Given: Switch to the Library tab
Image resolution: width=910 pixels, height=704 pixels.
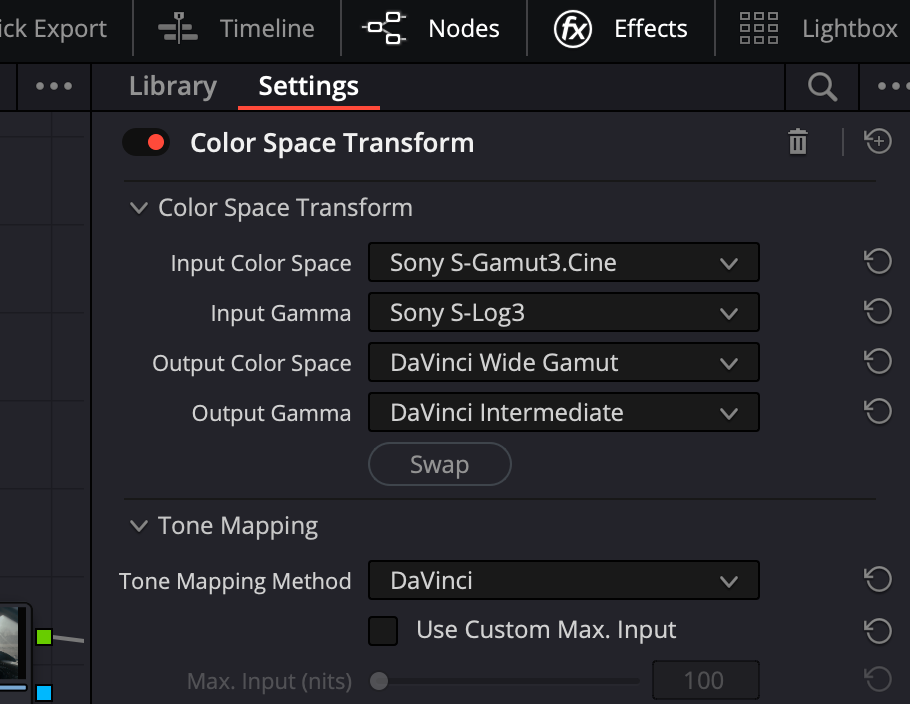Looking at the screenshot, I should click(172, 87).
